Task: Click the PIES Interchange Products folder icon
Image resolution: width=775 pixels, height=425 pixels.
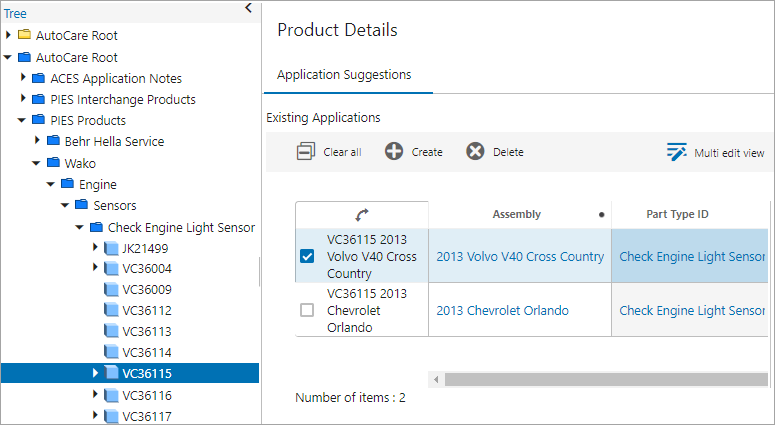Action: (x=39, y=99)
